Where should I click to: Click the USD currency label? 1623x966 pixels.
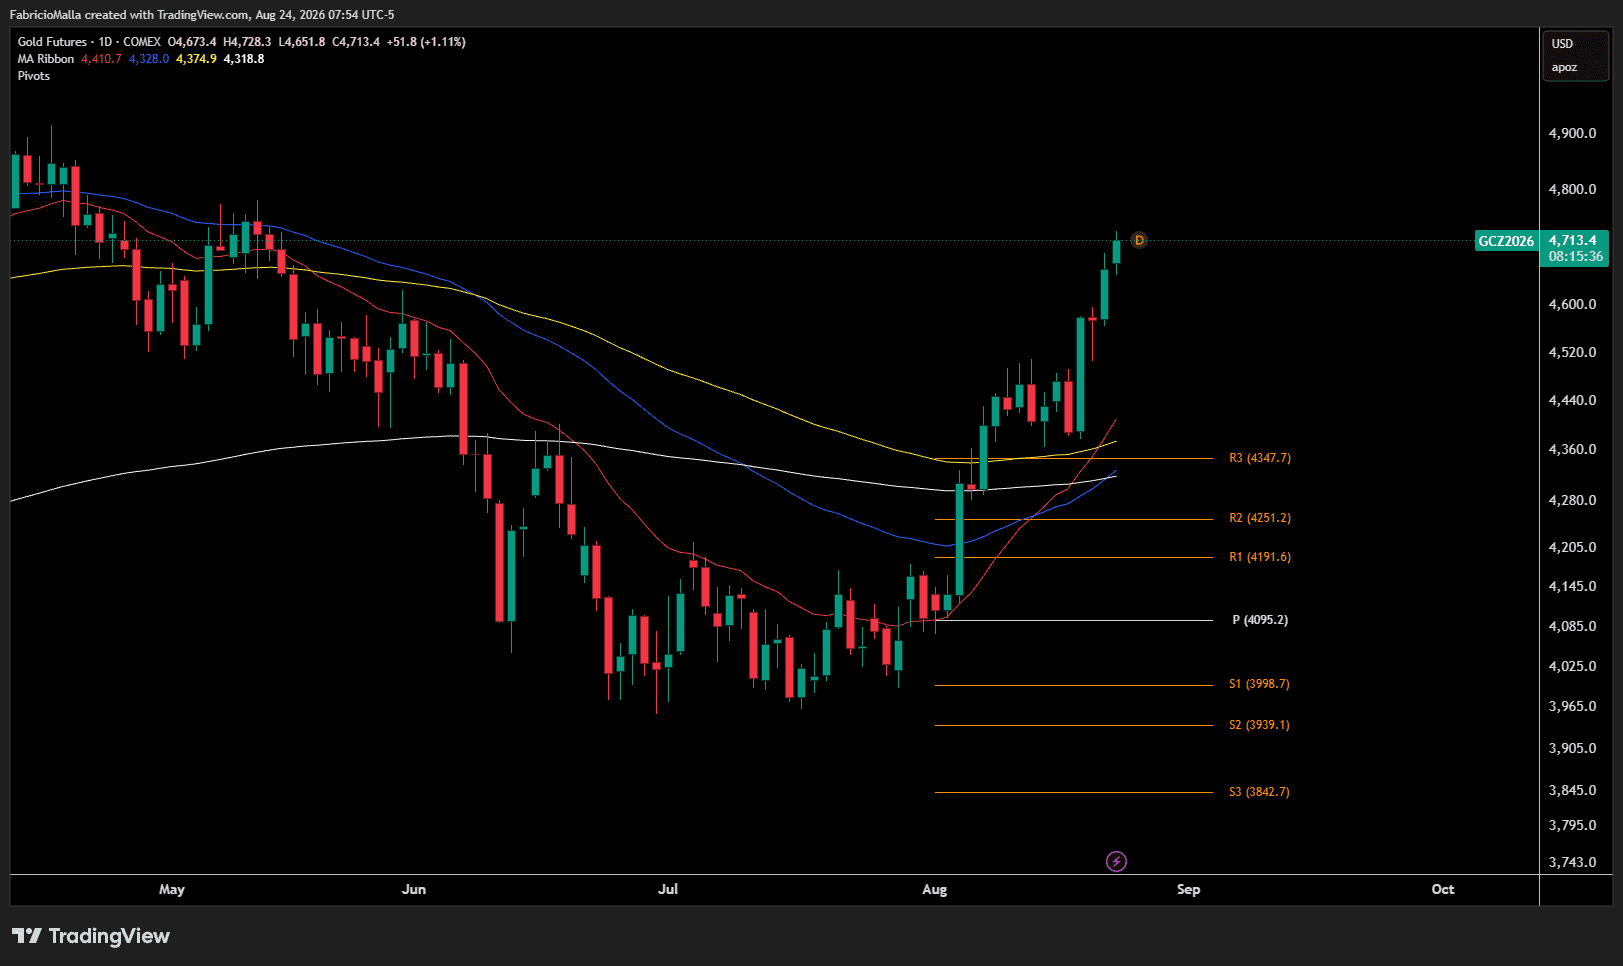pos(1562,44)
